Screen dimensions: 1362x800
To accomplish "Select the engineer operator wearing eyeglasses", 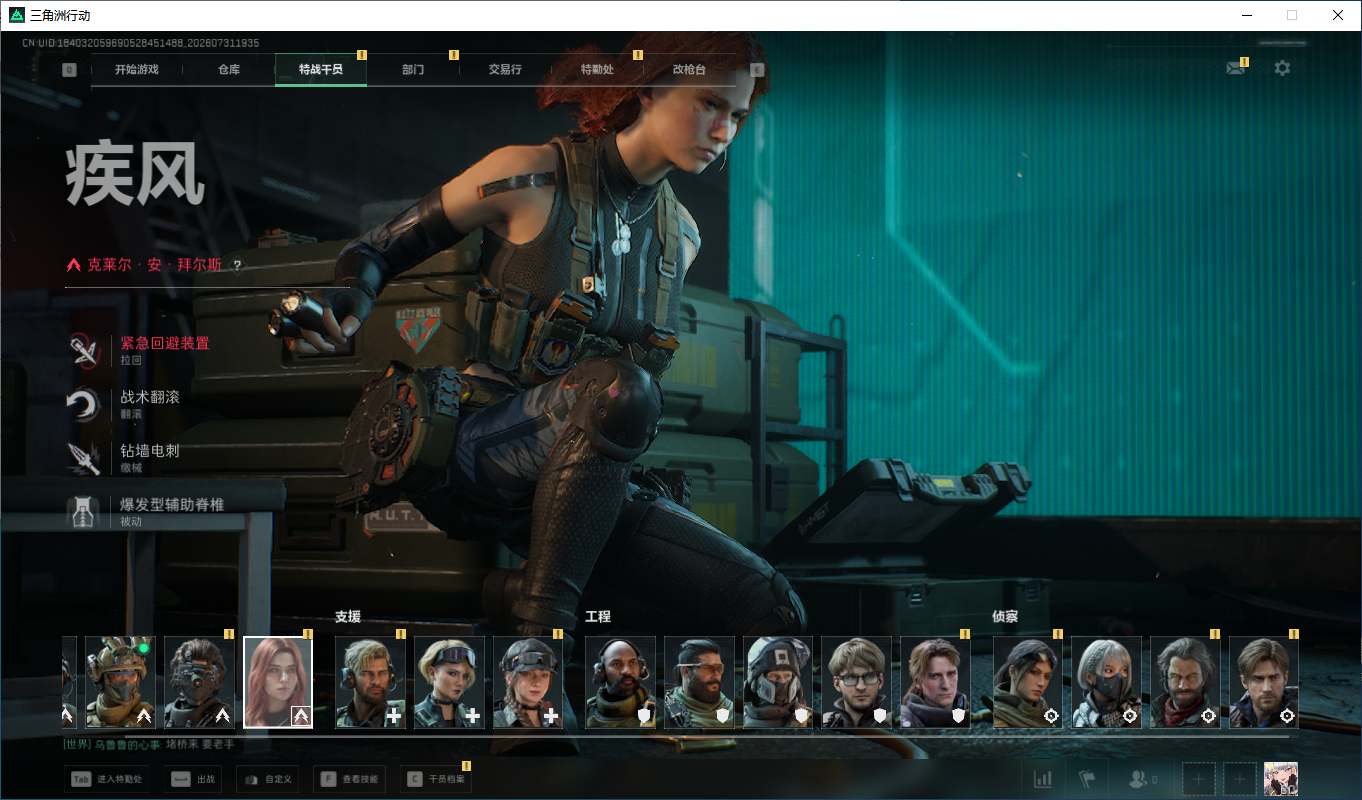I will pos(857,682).
